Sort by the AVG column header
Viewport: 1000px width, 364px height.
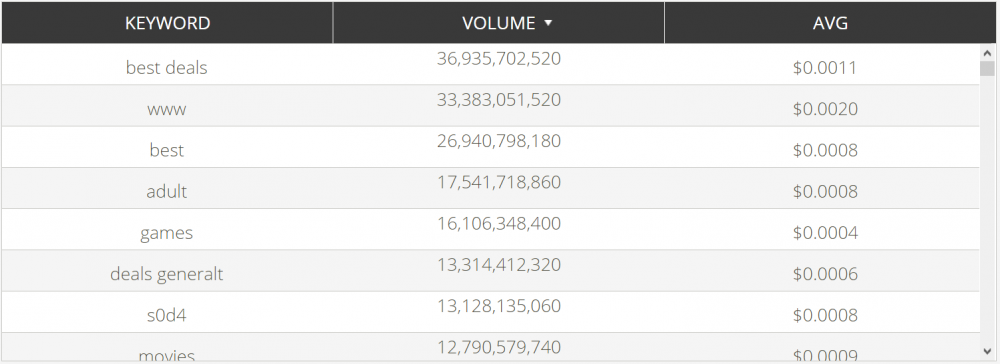(830, 23)
